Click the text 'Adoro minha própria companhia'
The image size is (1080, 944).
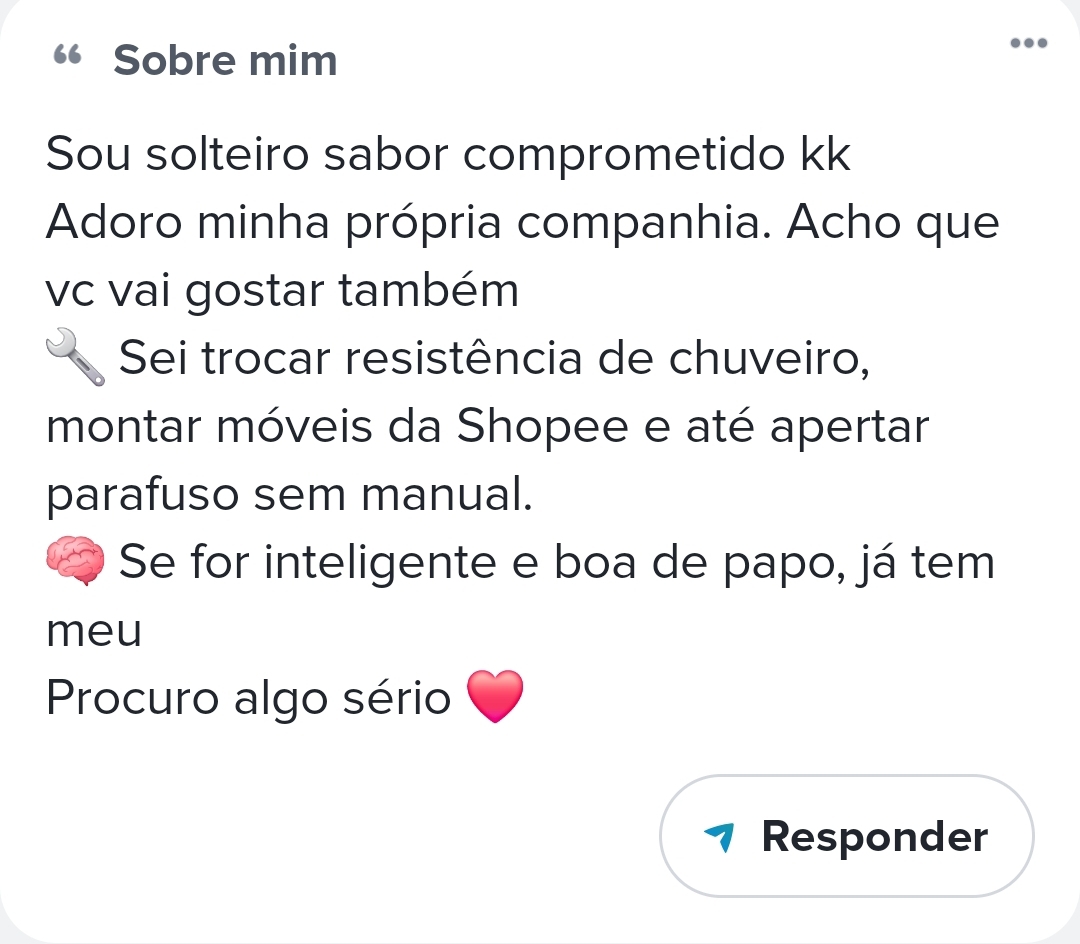coord(408,223)
